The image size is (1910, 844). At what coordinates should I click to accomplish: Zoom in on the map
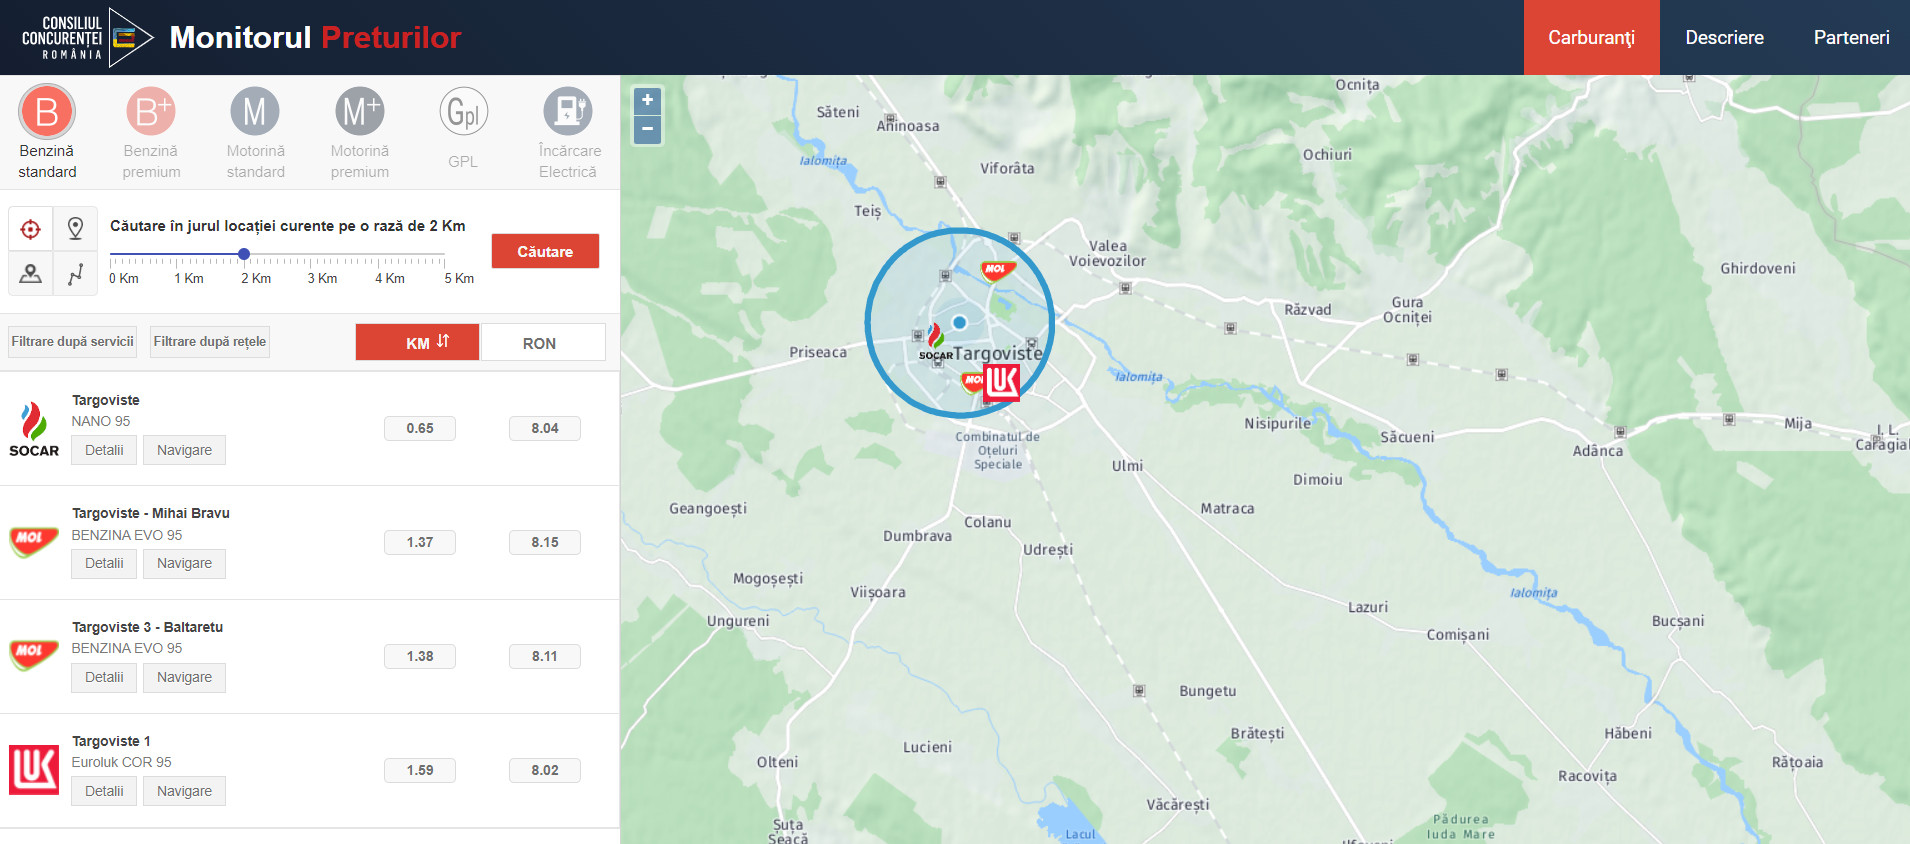pos(647,100)
